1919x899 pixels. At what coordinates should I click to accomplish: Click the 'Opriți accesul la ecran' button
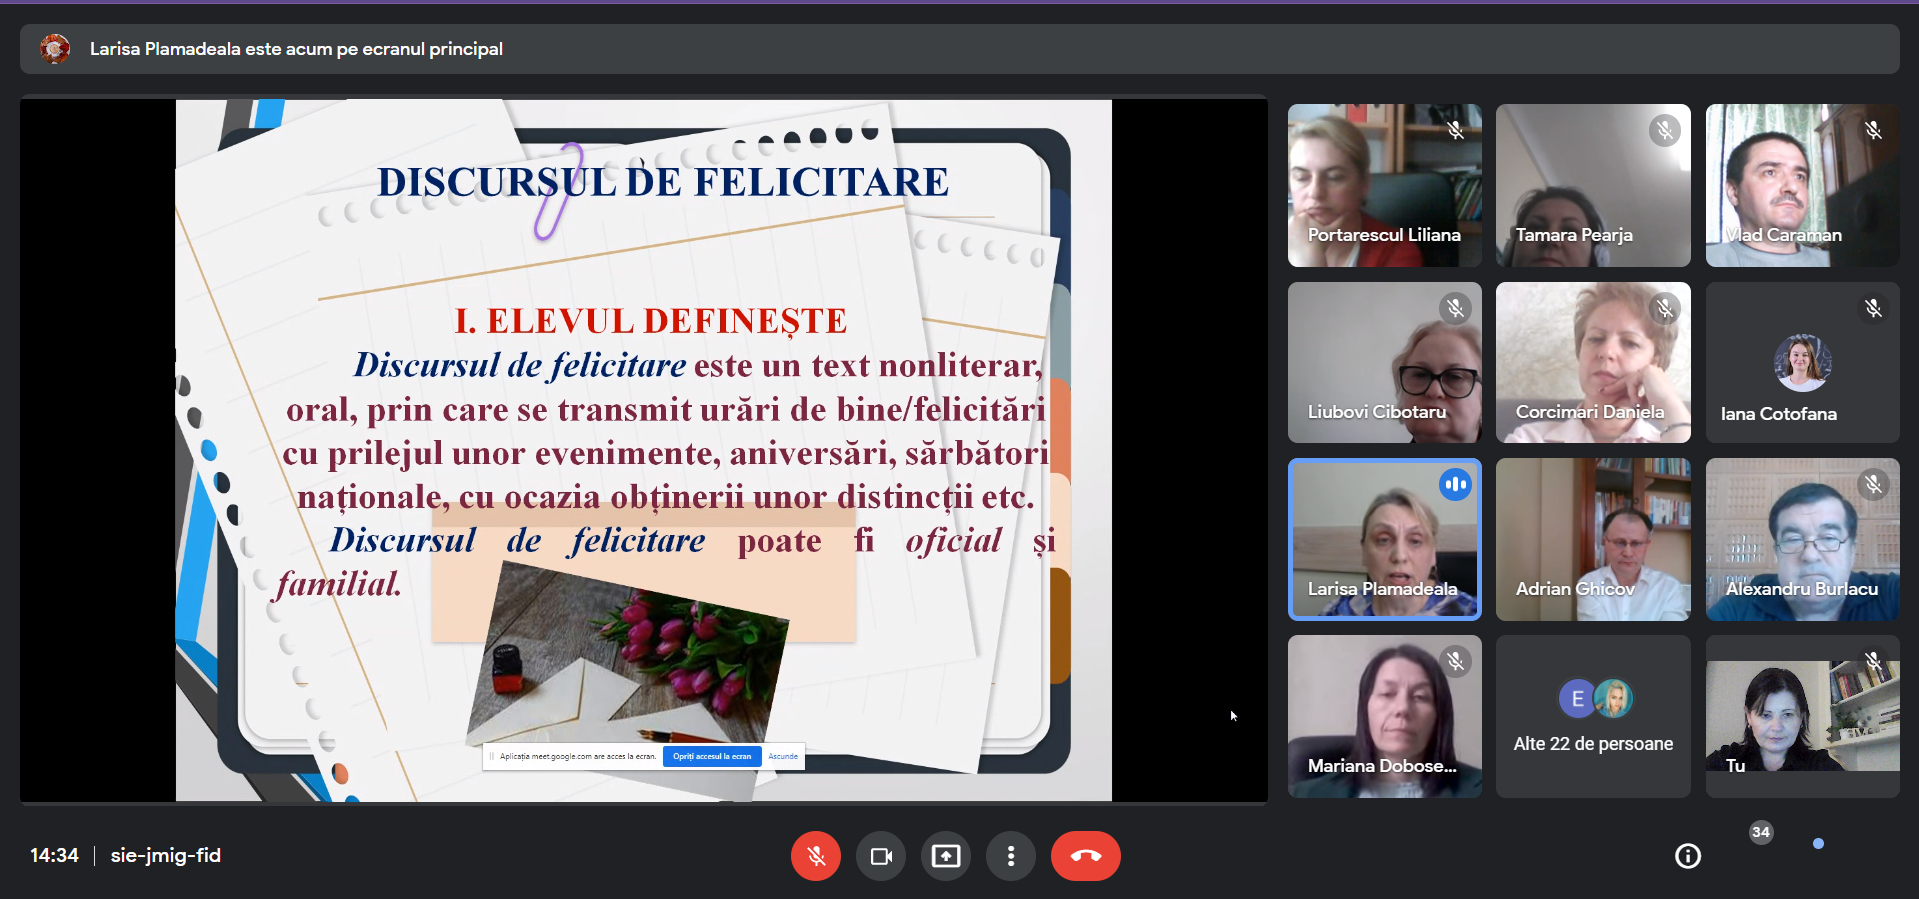pyautogui.click(x=712, y=757)
